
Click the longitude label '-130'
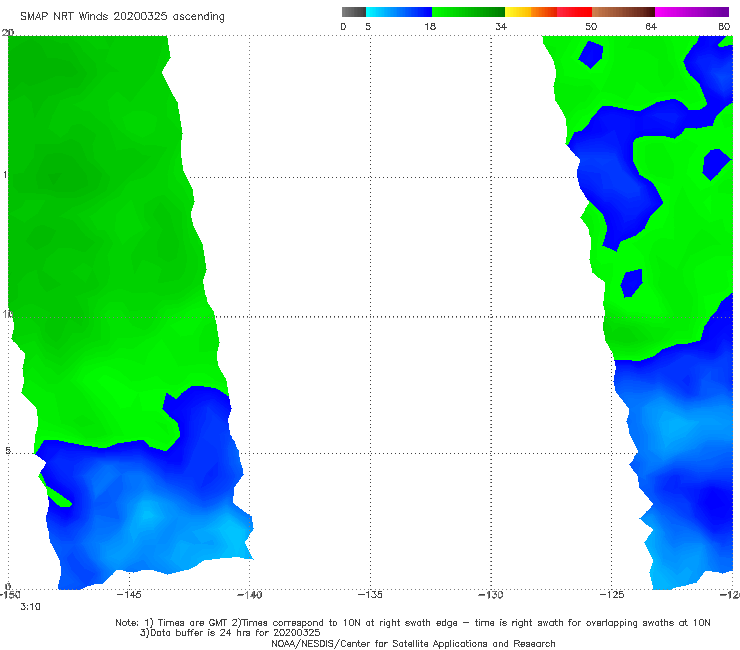point(491,594)
